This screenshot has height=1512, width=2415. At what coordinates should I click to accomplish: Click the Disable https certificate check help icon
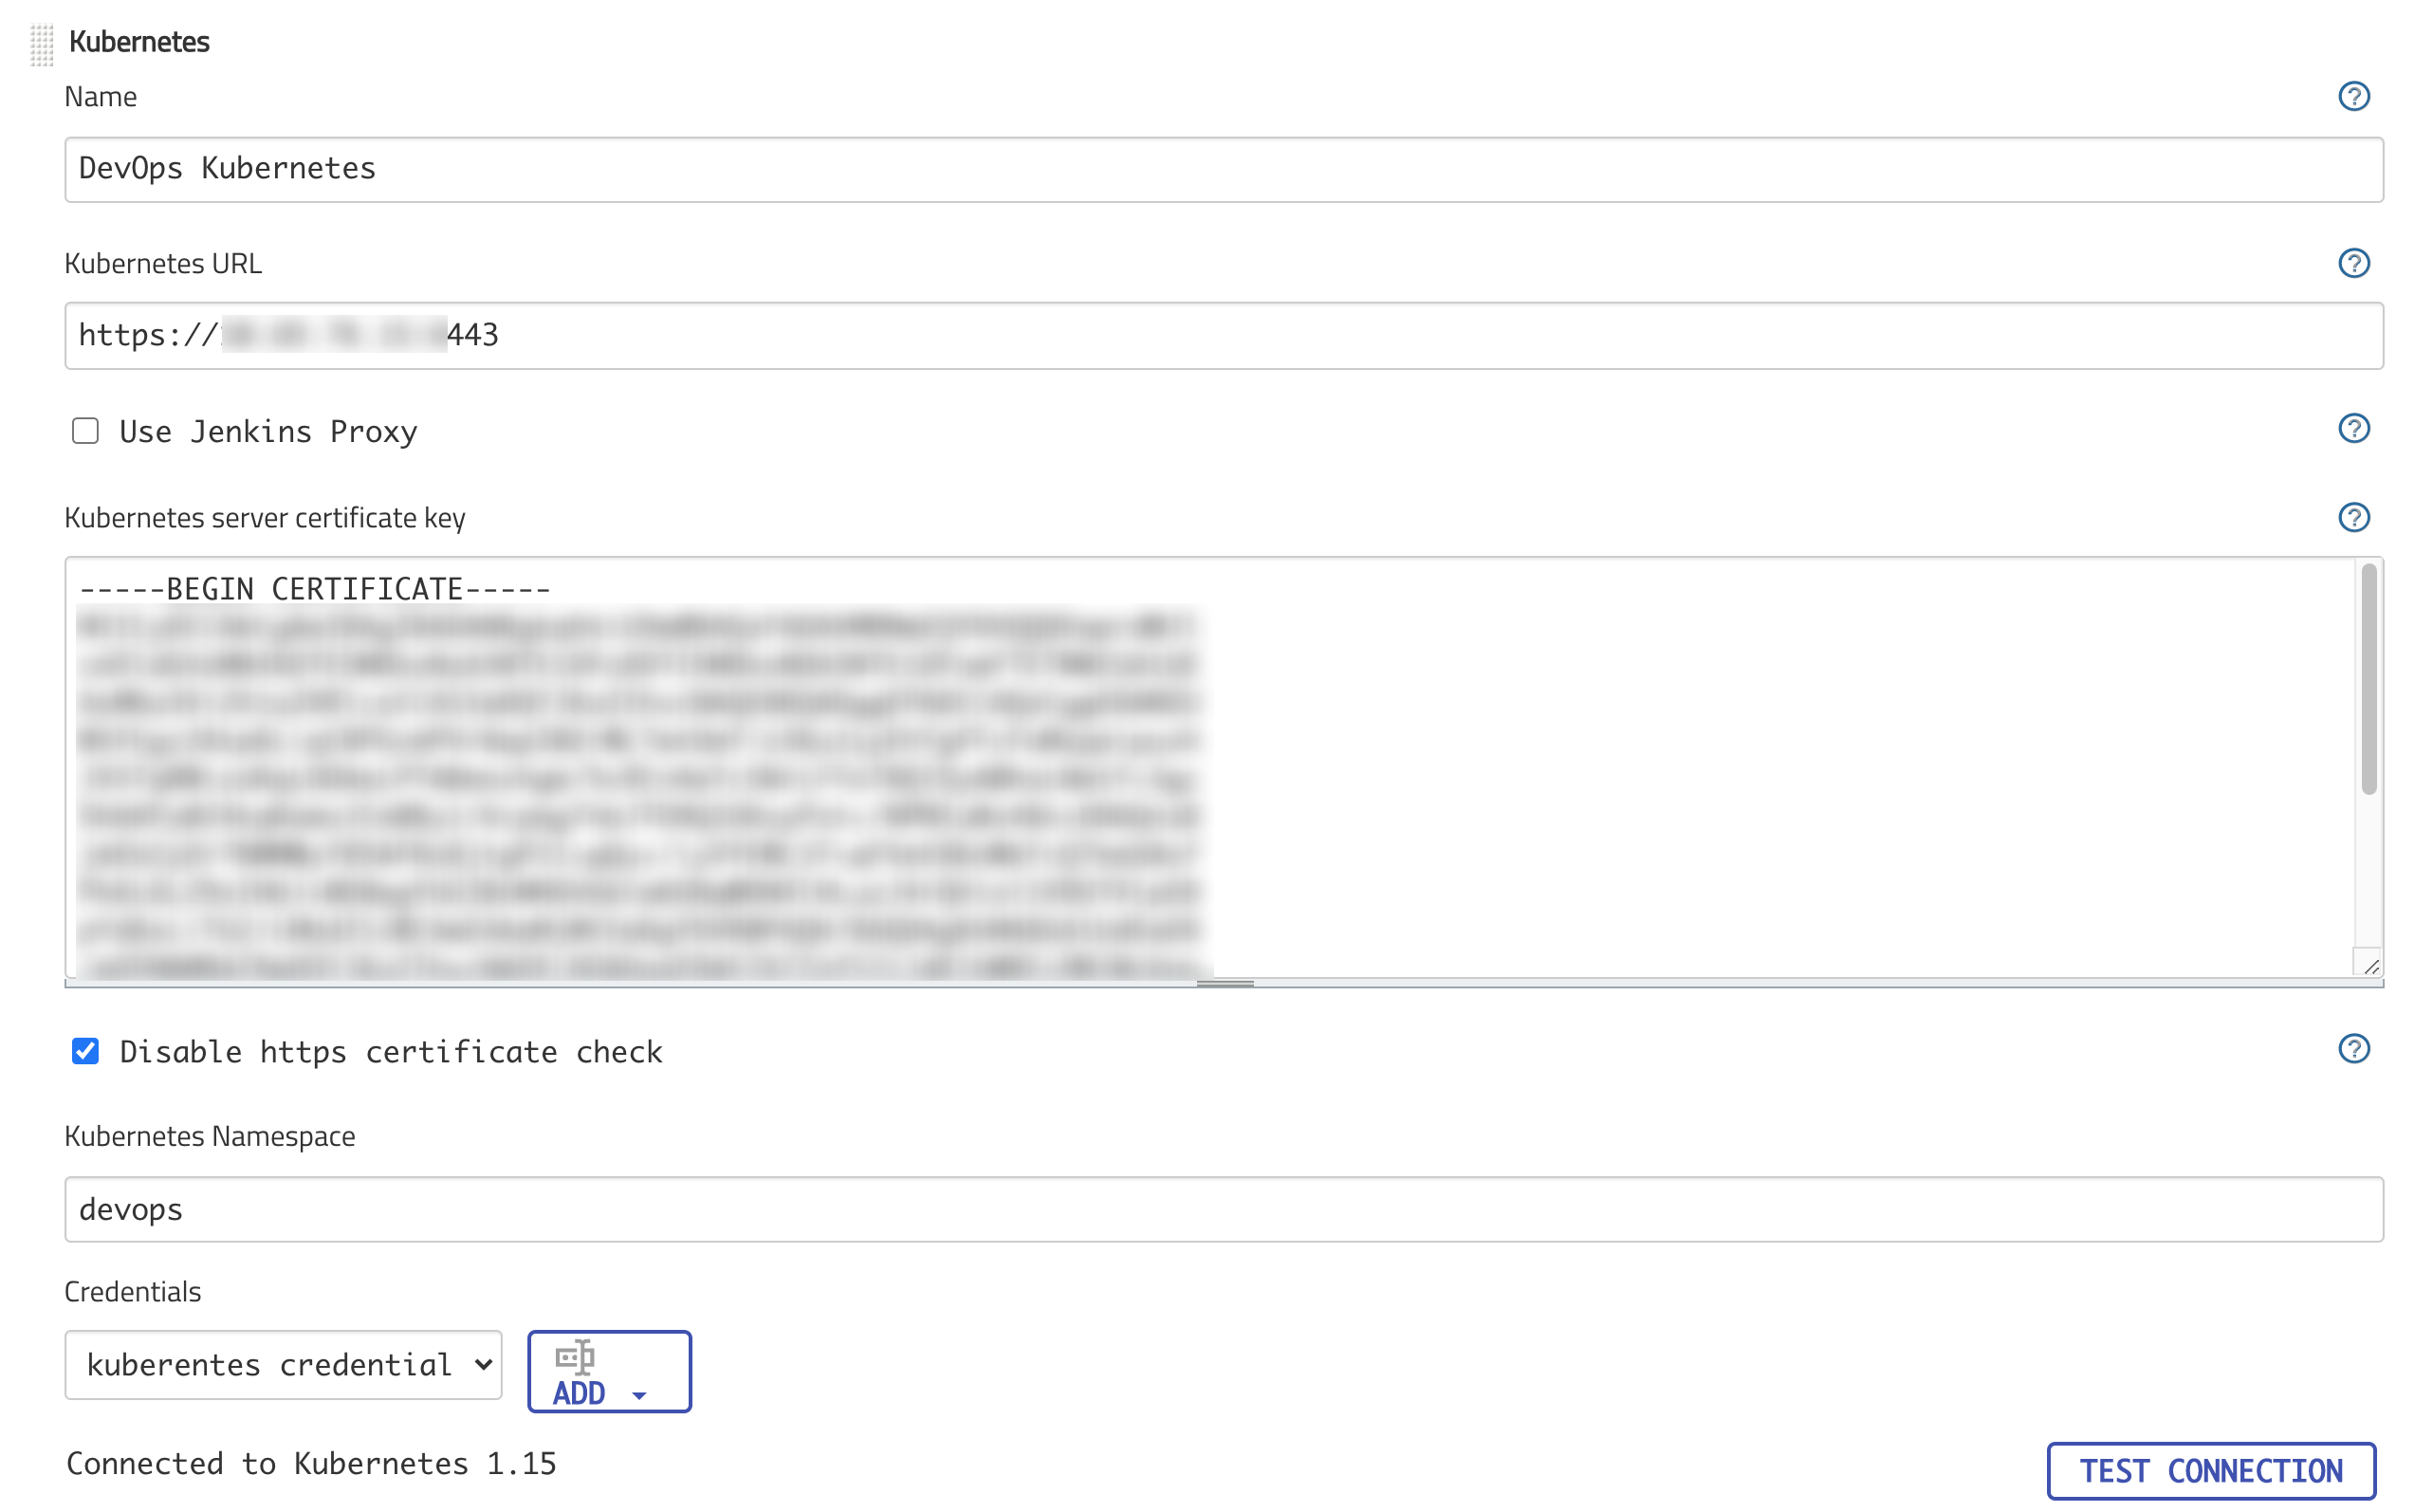coord(2356,1049)
